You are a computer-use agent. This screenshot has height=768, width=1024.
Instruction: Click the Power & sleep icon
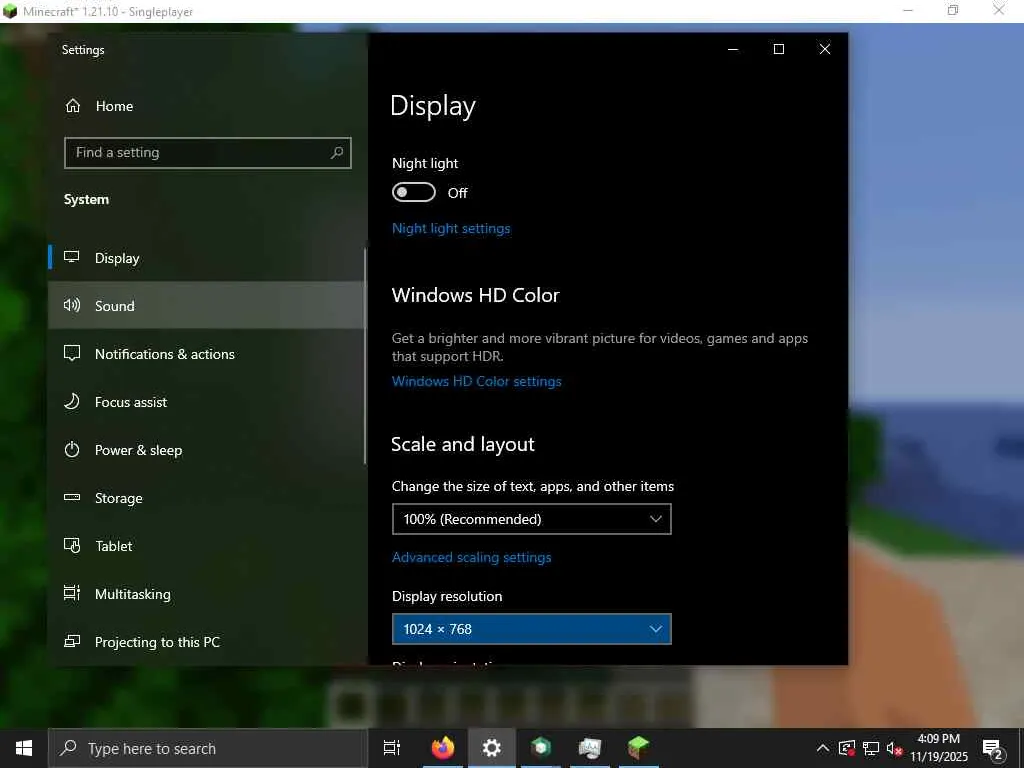(x=72, y=449)
